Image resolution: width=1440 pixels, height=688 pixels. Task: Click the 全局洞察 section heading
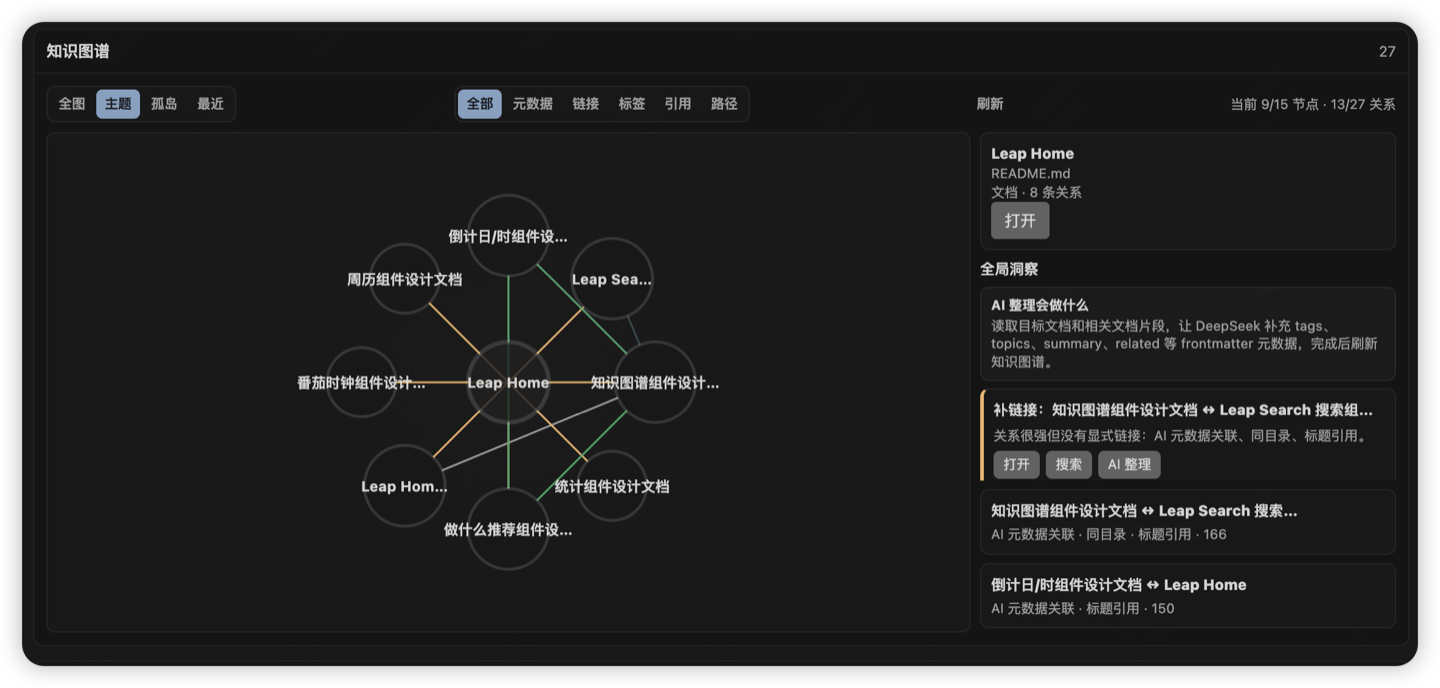(x=1009, y=269)
